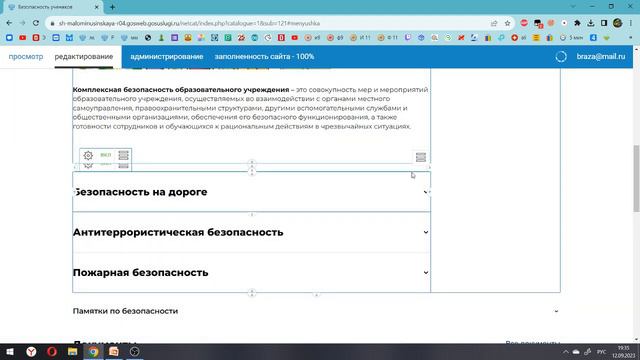The height and width of the screenshot is (360, 640).
Task: Click page vertical scrollbar thumb
Action: tap(636, 178)
